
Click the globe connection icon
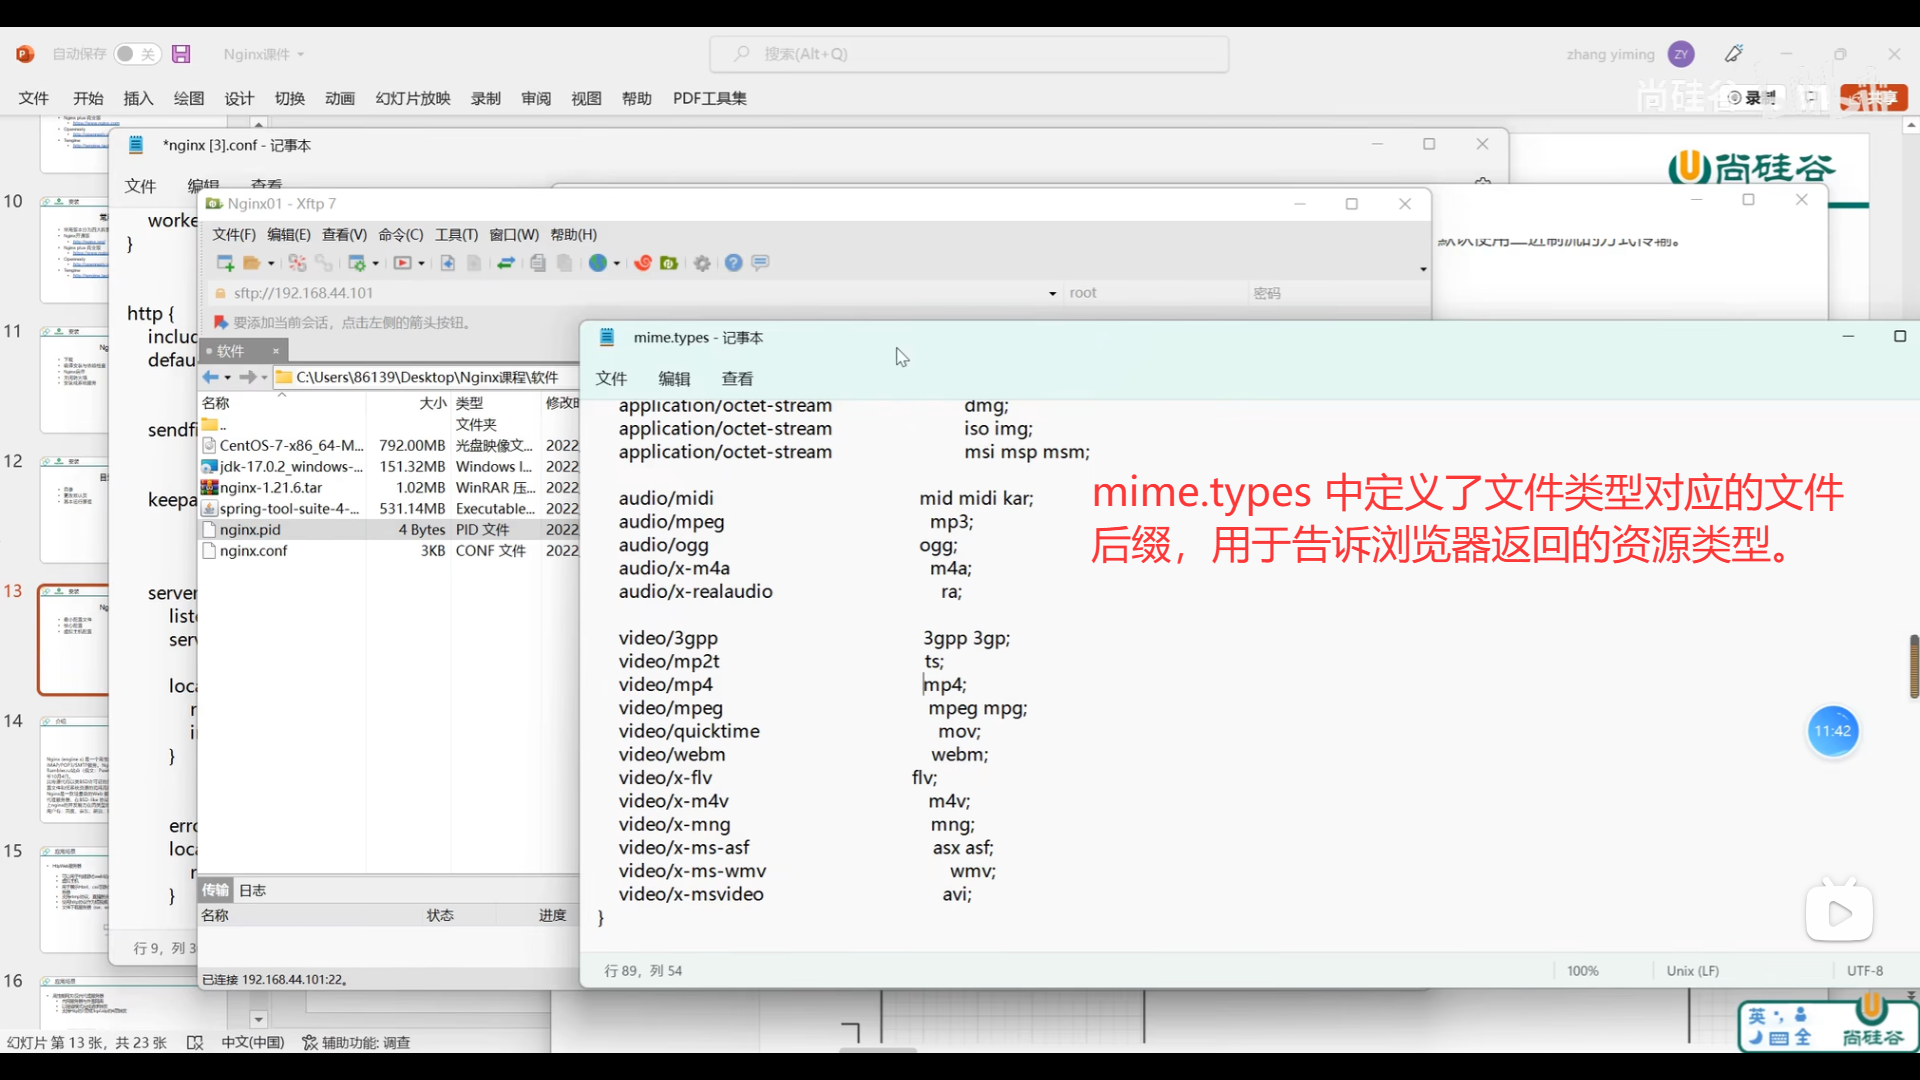[x=598, y=263]
